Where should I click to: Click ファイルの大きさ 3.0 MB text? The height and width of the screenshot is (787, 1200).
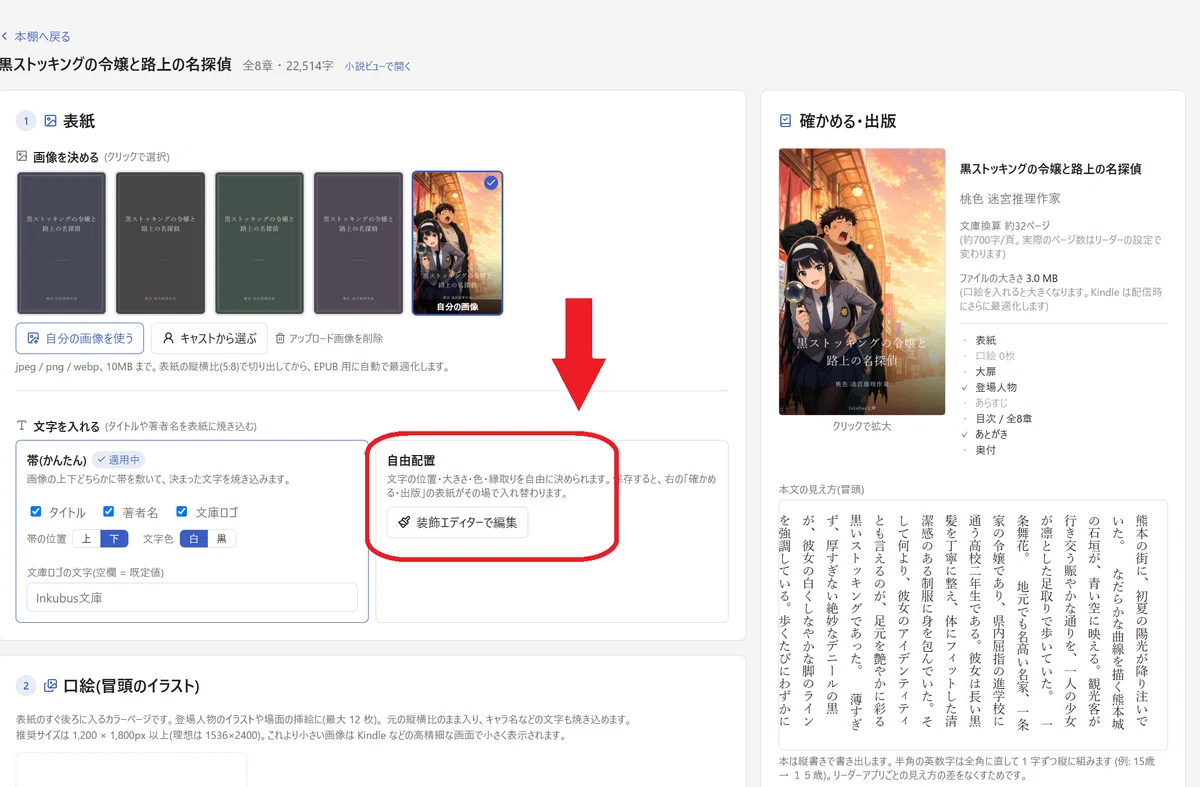pyautogui.click(x=1009, y=278)
